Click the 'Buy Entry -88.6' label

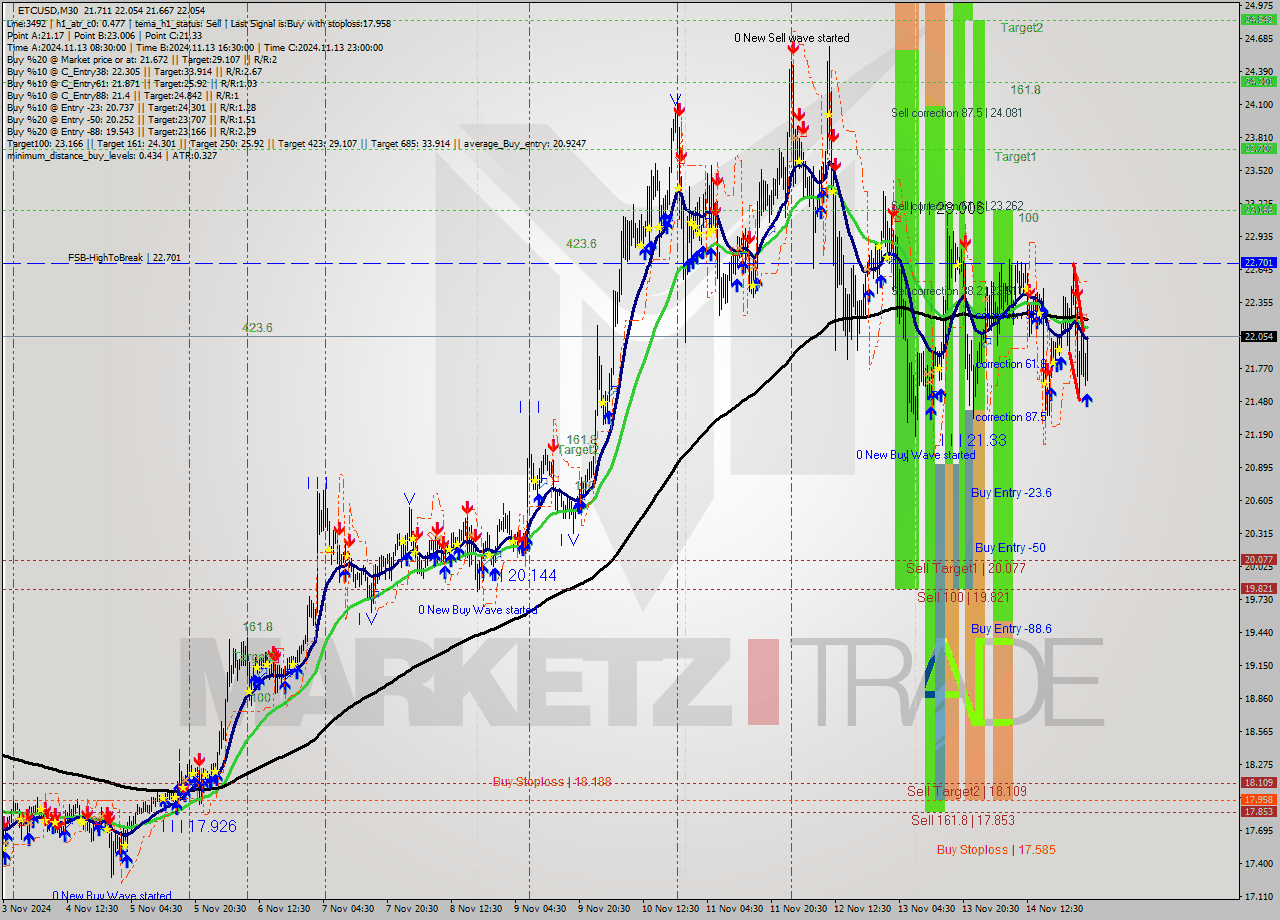1011,629
